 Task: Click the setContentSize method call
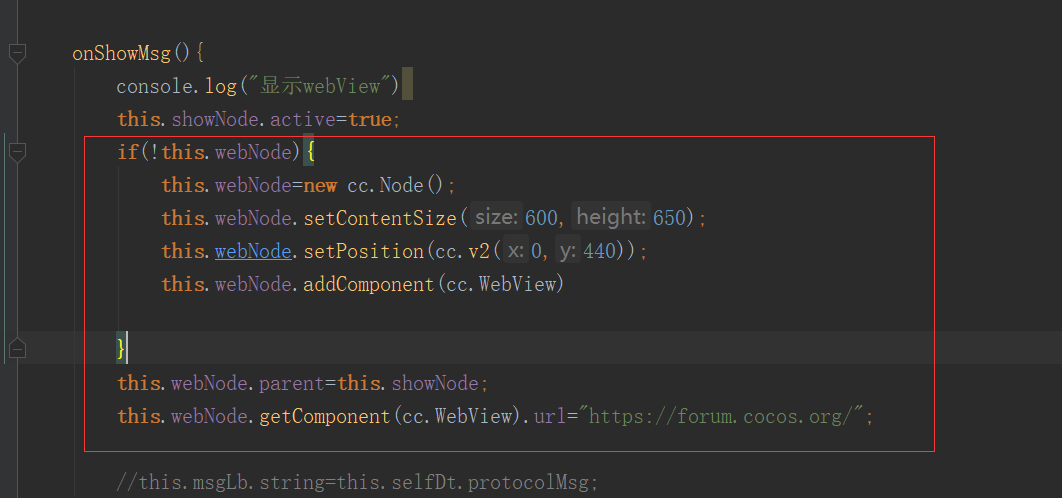(x=379, y=218)
